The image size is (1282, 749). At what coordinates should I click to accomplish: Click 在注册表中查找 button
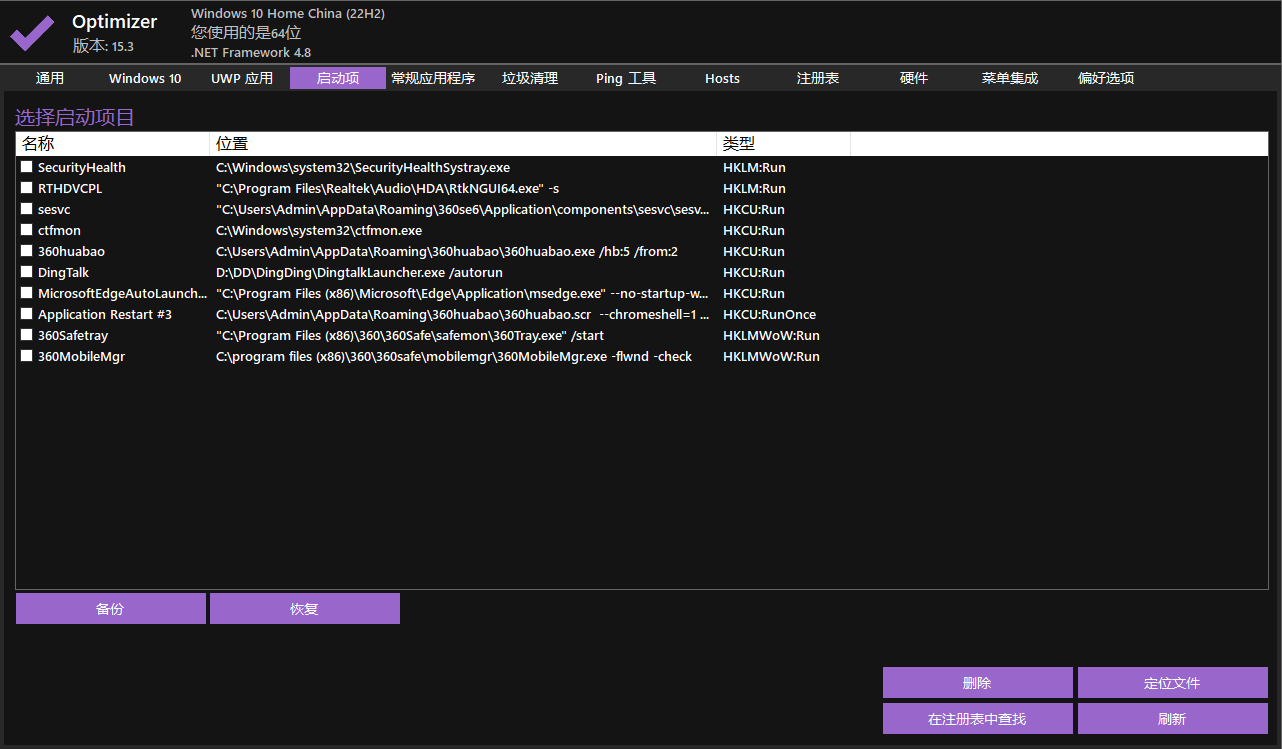(977, 718)
